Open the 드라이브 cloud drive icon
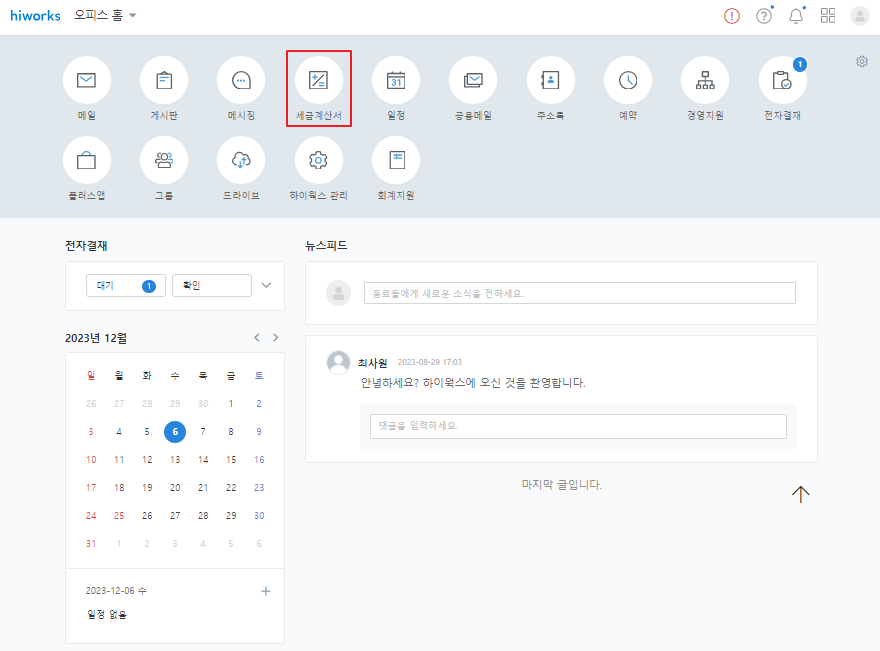Screen dimensions: 880x651 [241, 160]
